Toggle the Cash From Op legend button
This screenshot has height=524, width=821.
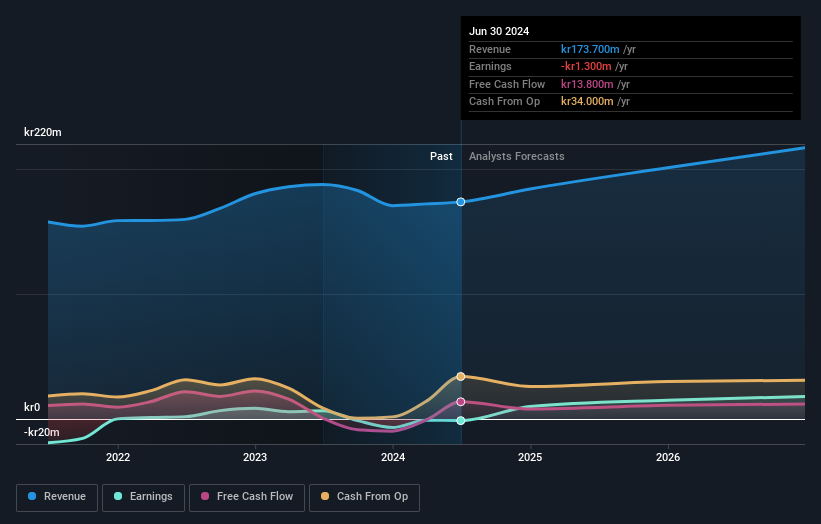point(364,497)
